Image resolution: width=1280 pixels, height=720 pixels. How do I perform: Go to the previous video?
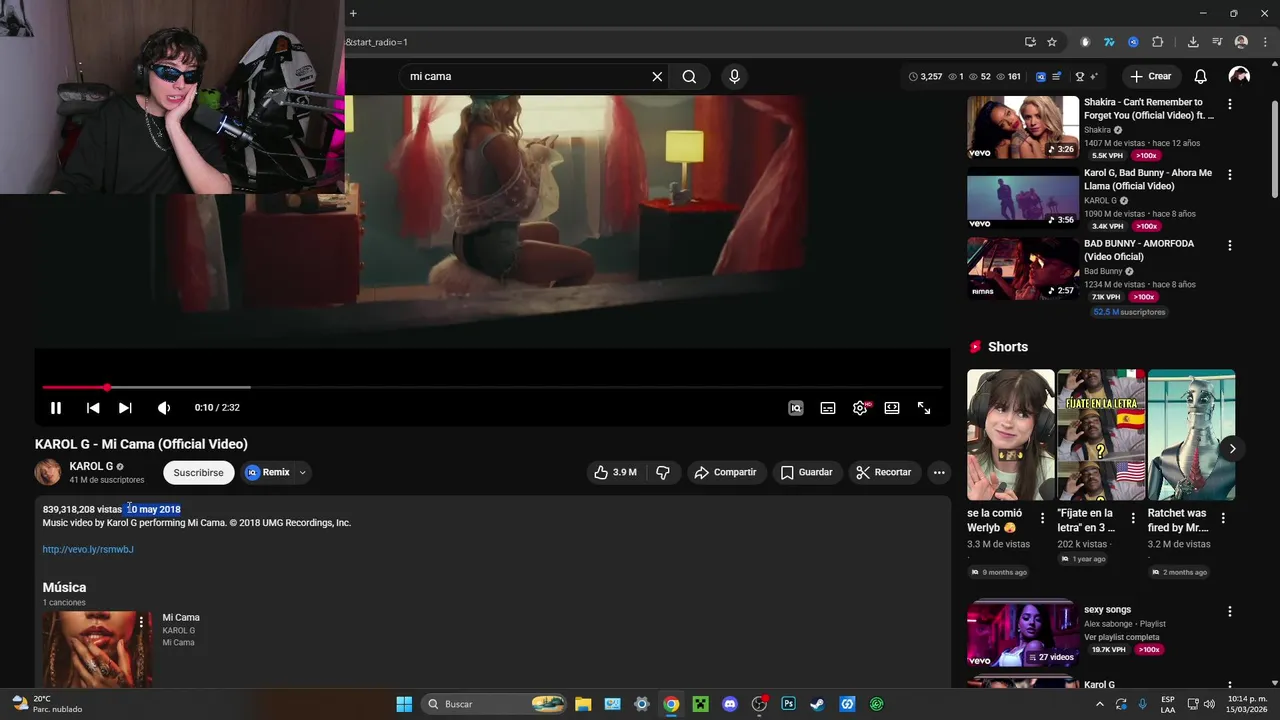click(x=93, y=408)
